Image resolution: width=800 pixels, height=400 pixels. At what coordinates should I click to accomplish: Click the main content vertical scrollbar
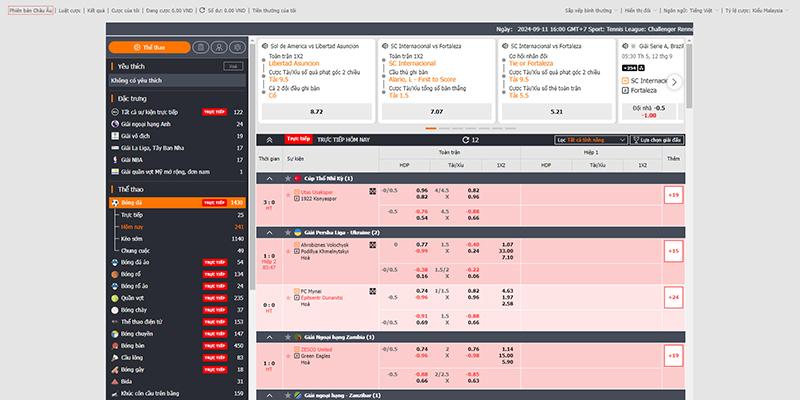[689, 77]
